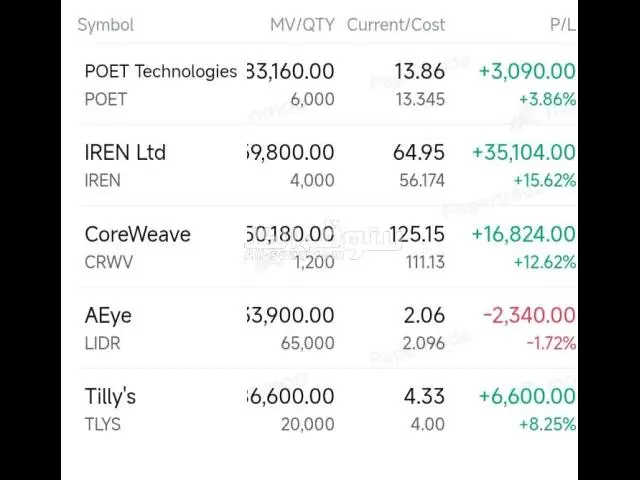Sort by Current/Cost column header
This screenshot has width=640, height=480.
click(396, 25)
